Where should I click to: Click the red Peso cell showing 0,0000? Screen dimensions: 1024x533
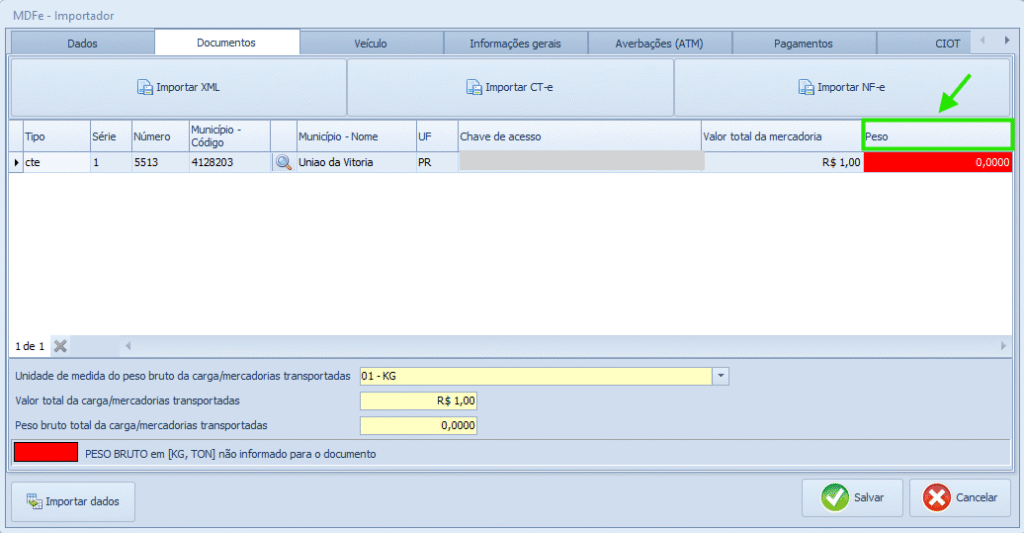[938, 162]
